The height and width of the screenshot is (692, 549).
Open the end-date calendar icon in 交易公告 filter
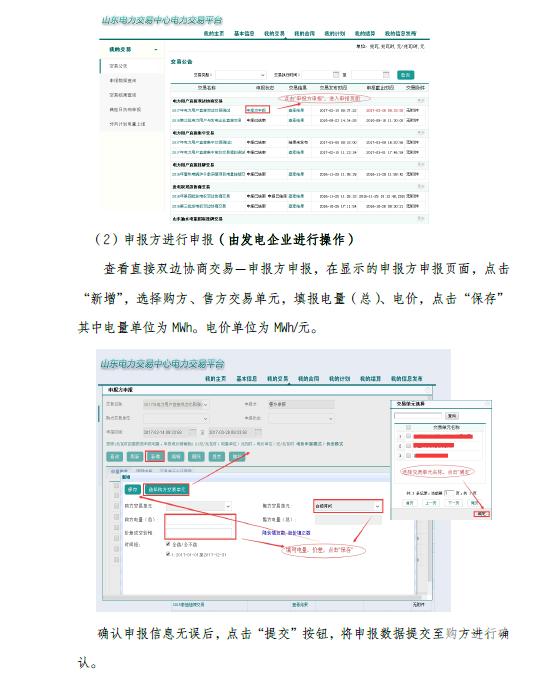tap(386, 75)
